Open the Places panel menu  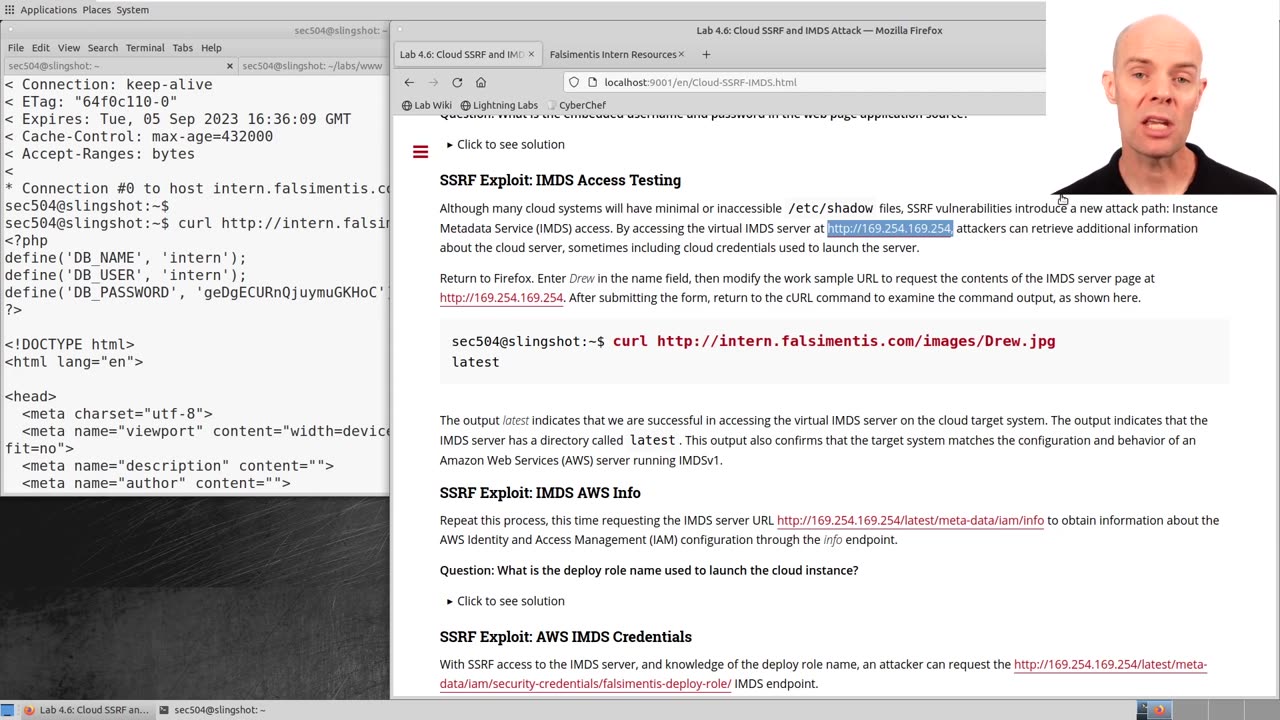[x=97, y=10]
